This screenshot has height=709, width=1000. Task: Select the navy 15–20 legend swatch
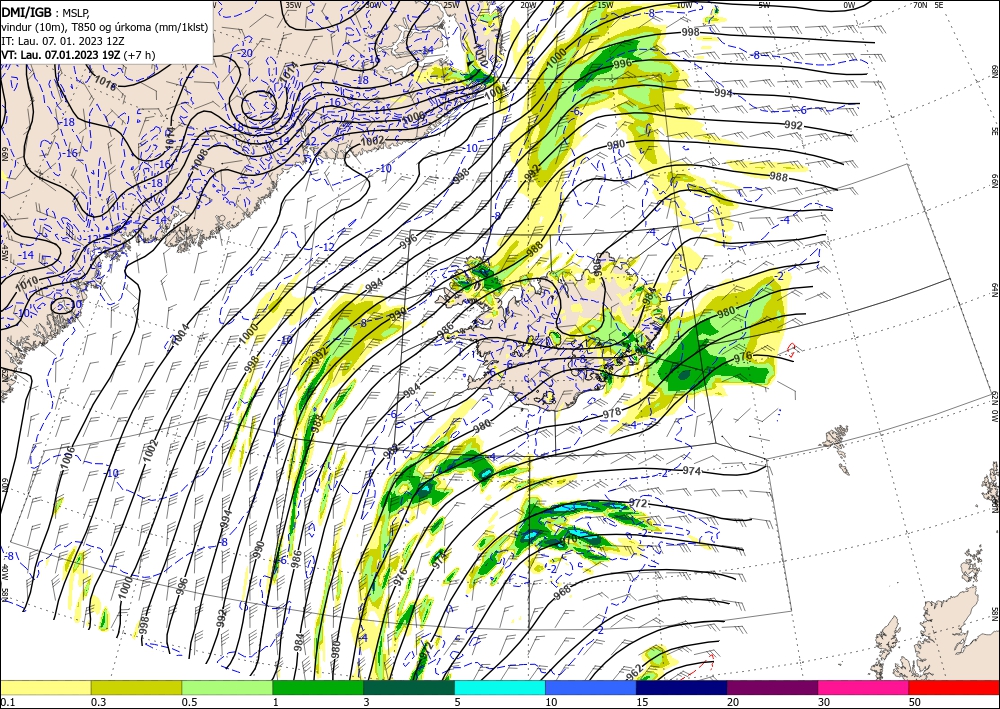coord(682,687)
